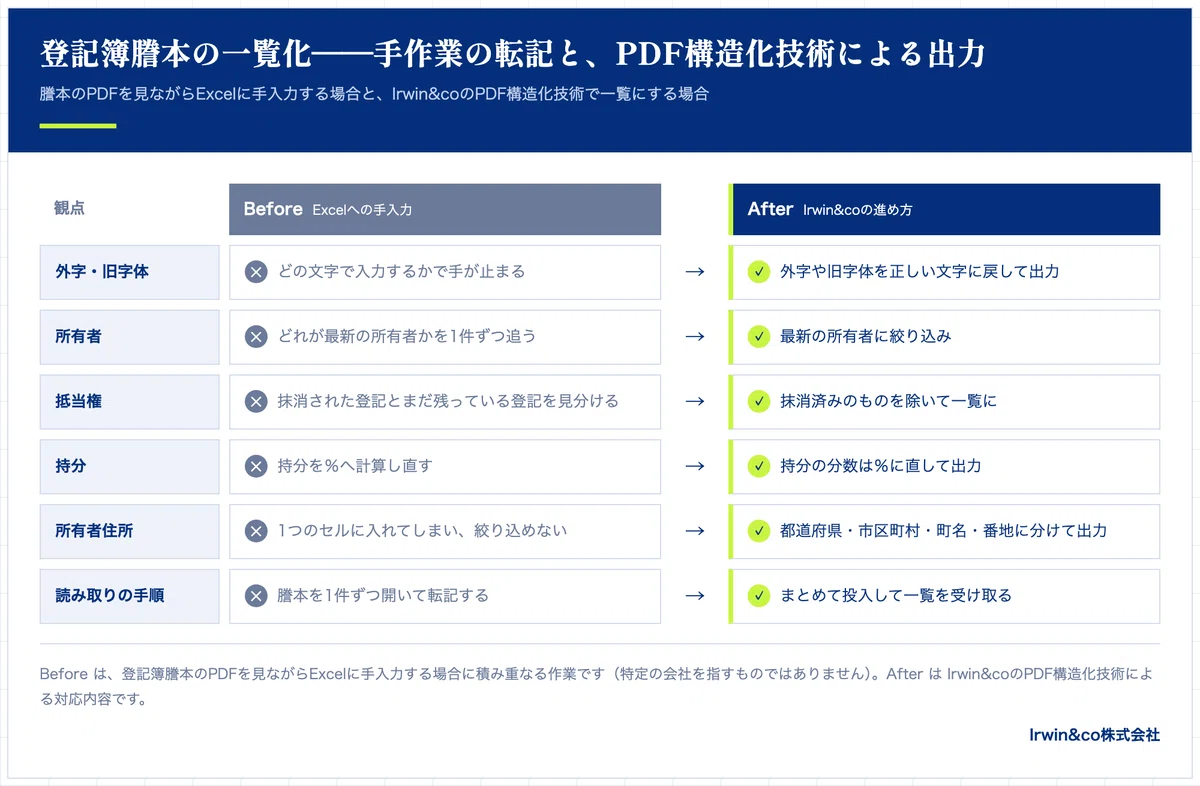Select the 所有者住所 row label
1200x786 pixels.
pyautogui.click(x=129, y=531)
